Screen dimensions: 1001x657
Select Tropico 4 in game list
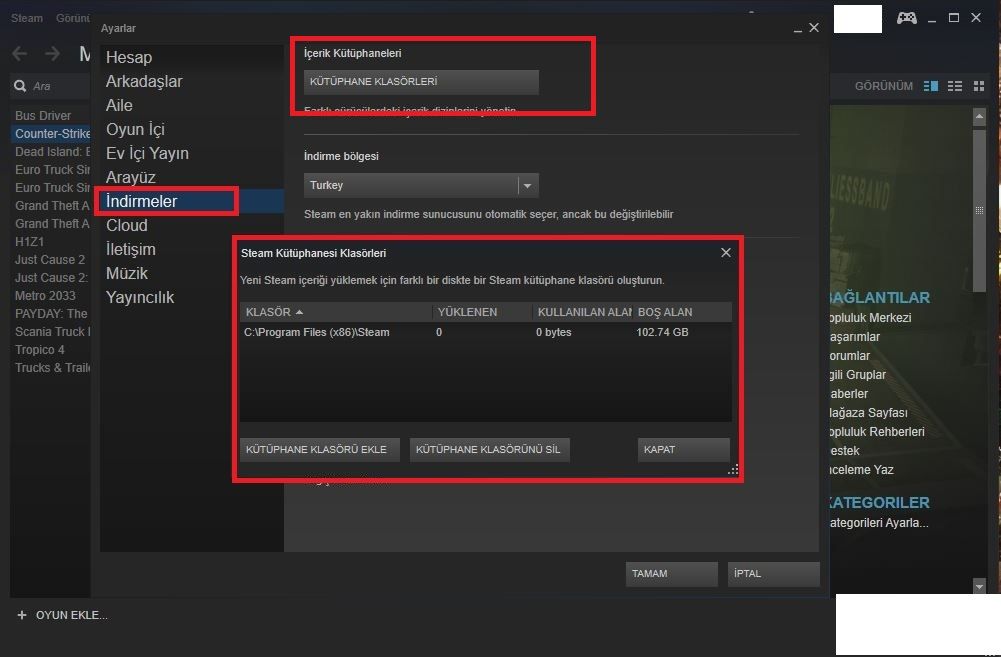(40, 349)
